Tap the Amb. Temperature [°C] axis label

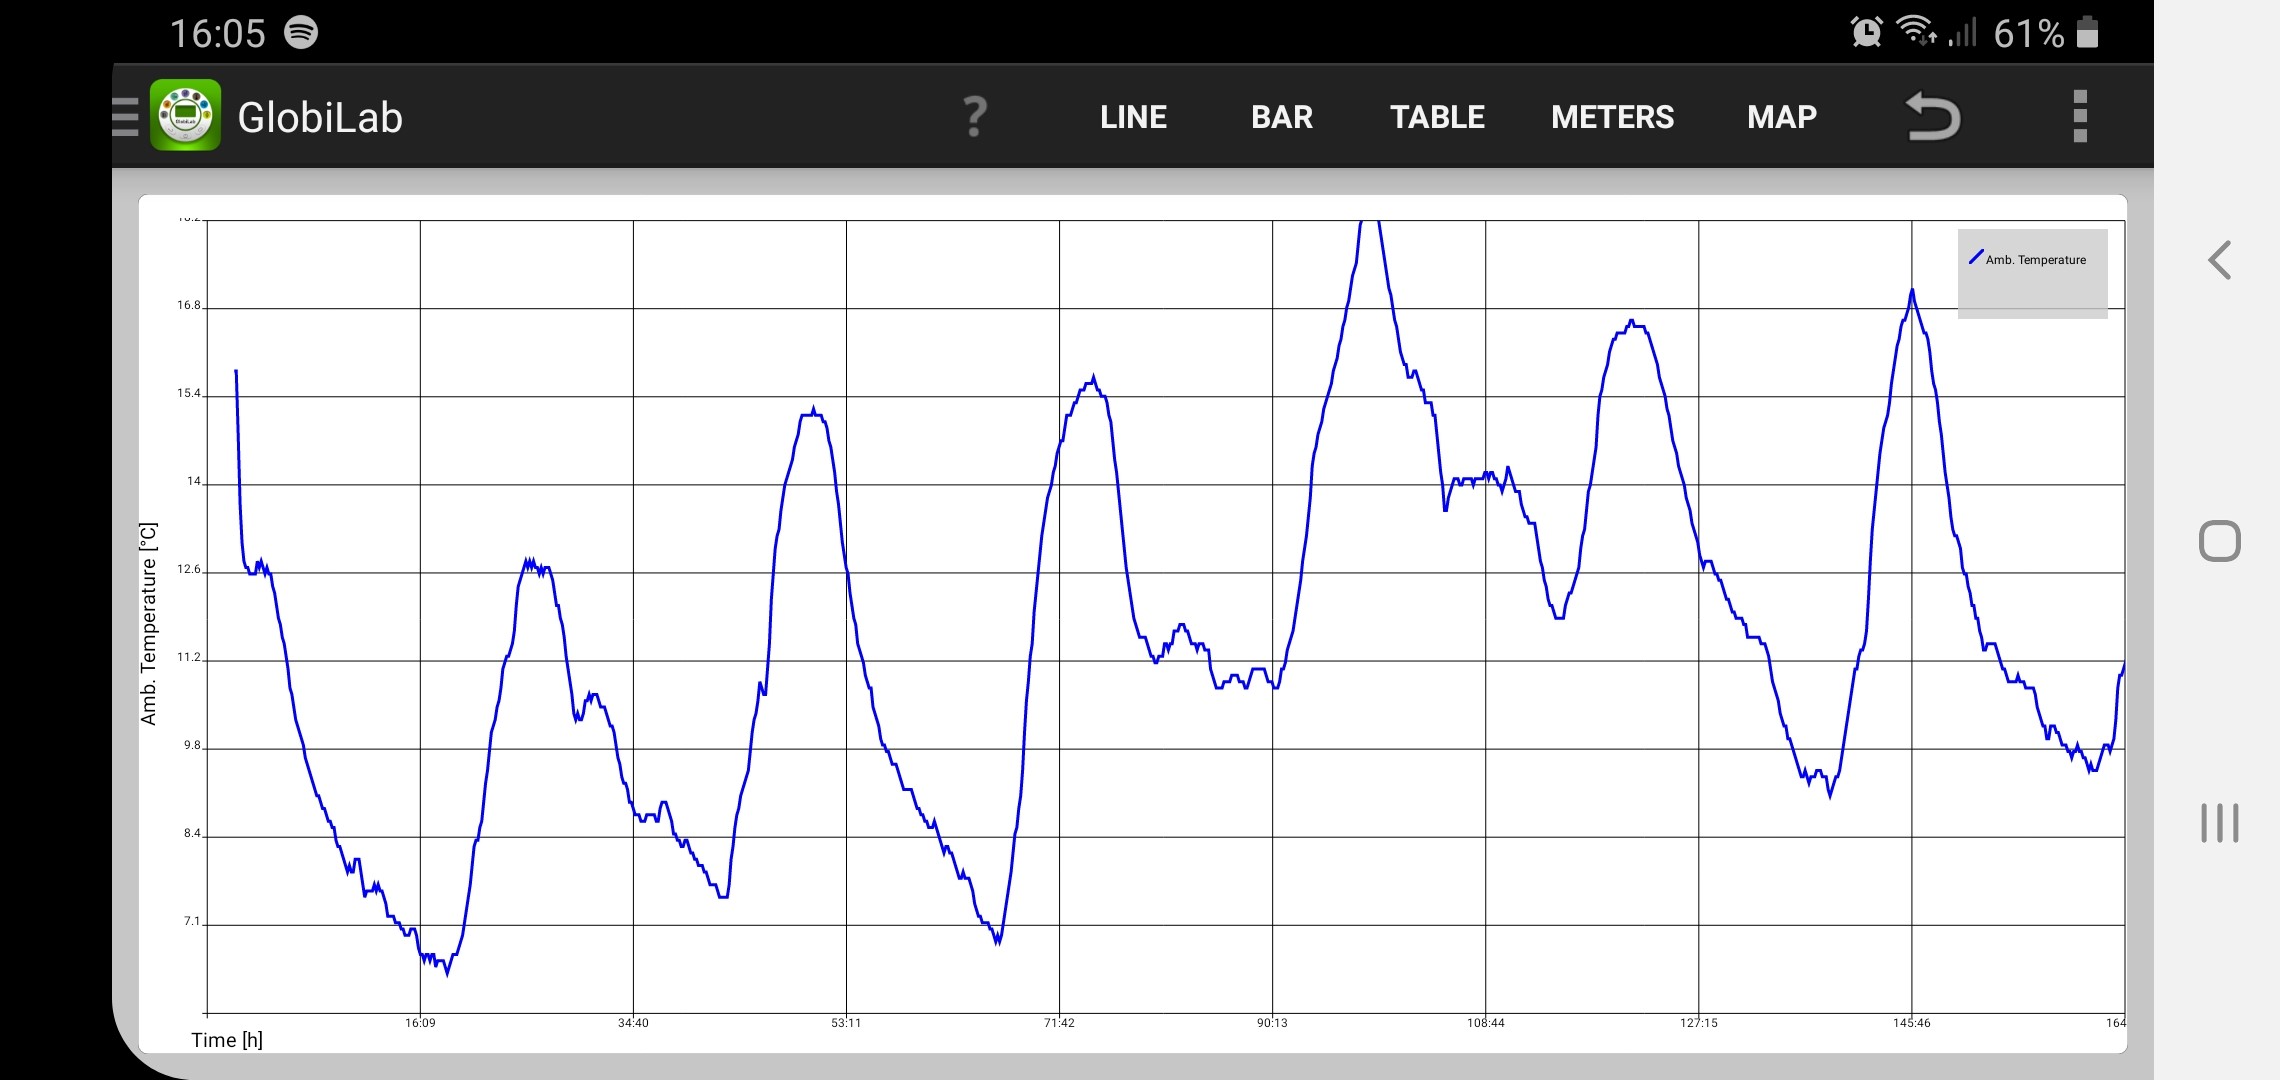coord(149,623)
